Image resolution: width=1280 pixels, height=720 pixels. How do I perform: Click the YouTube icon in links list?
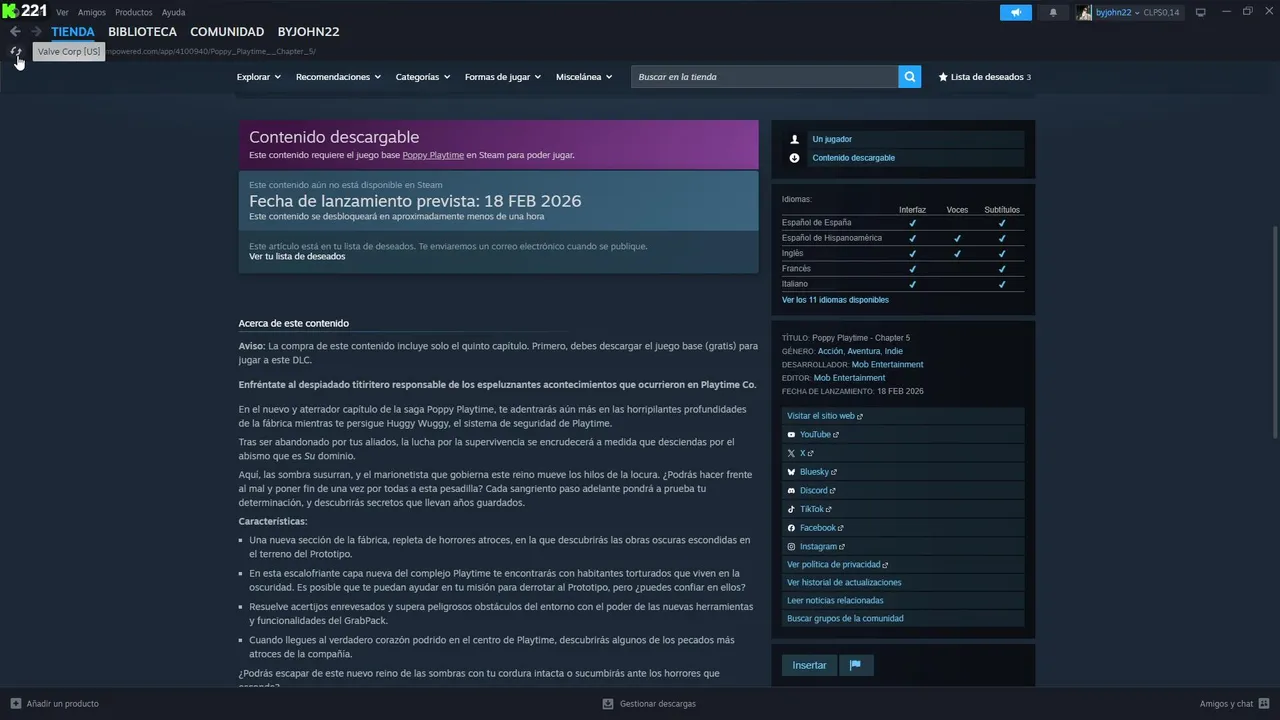(x=791, y=435)
